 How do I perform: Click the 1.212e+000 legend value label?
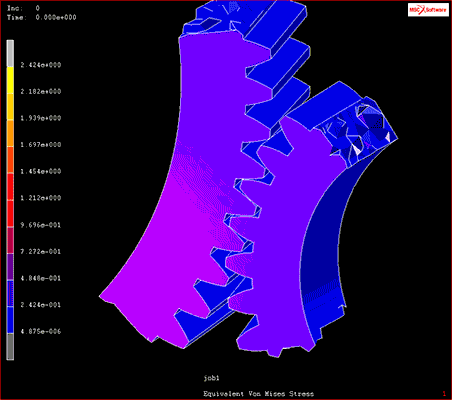pos(41,198)
